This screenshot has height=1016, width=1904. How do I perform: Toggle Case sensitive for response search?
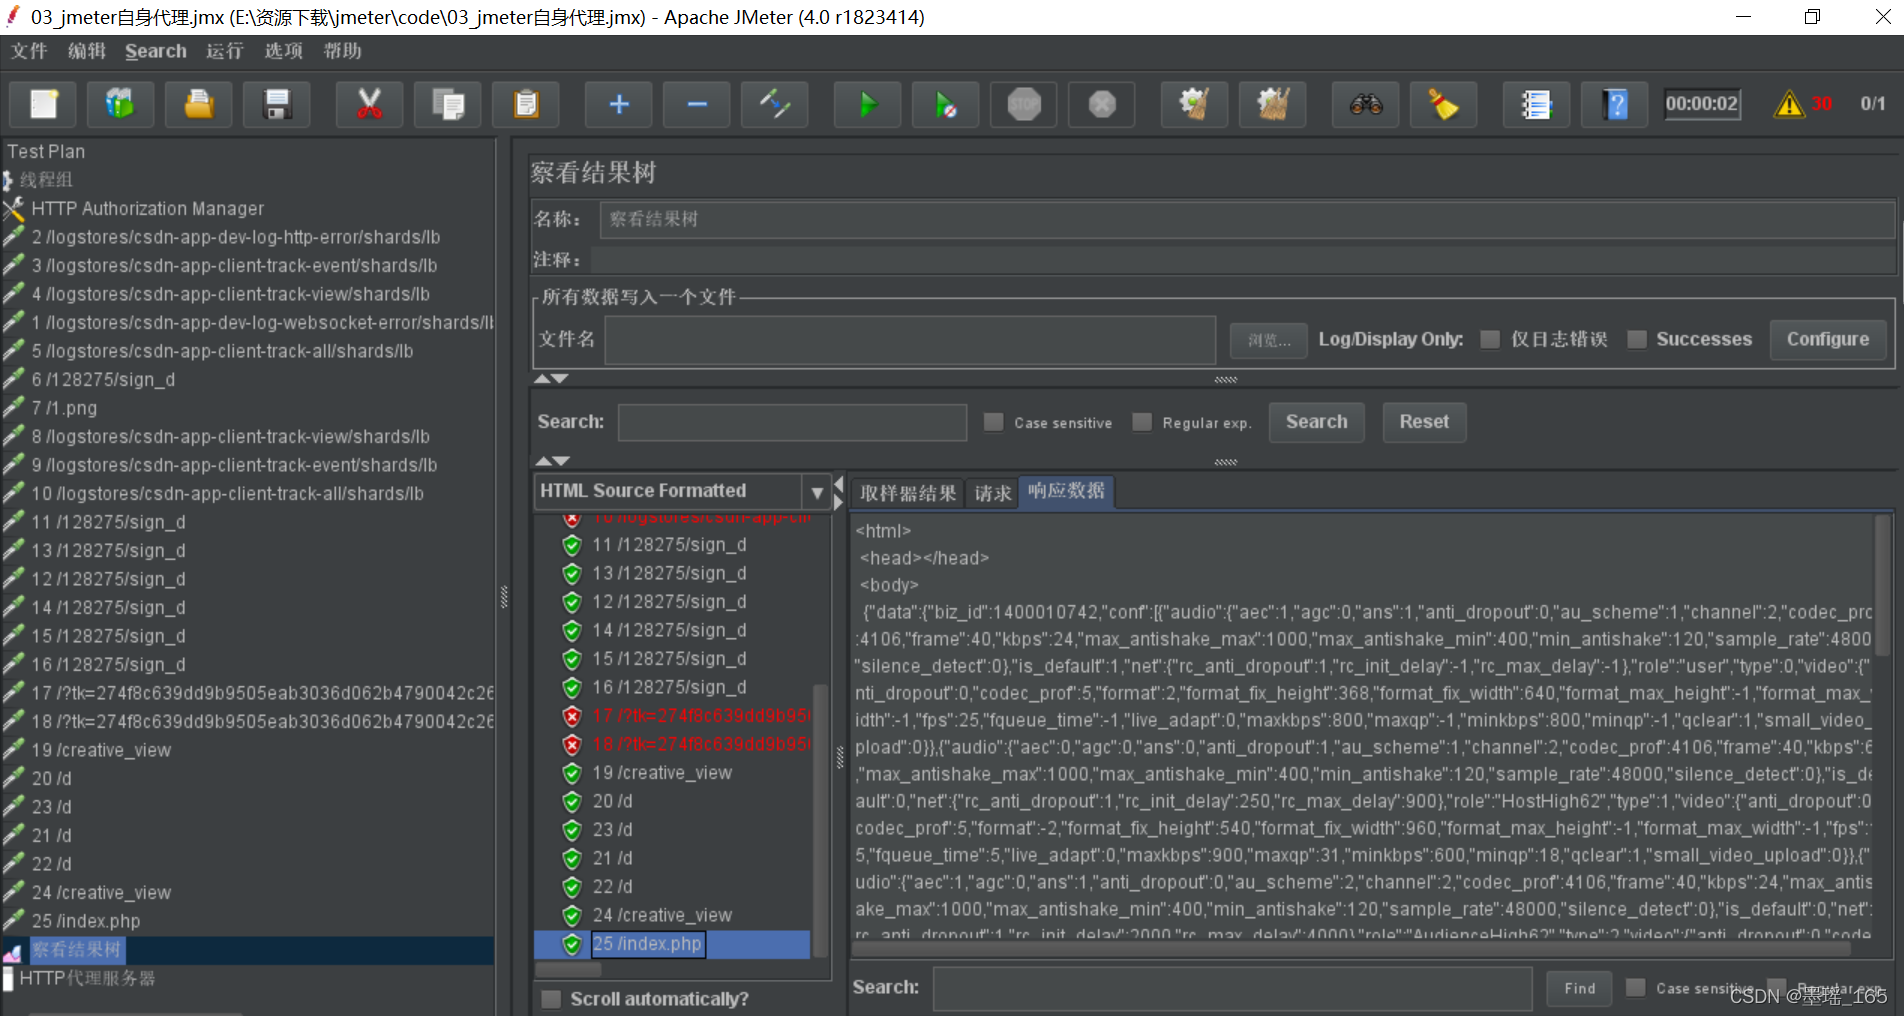[1636, 988]
